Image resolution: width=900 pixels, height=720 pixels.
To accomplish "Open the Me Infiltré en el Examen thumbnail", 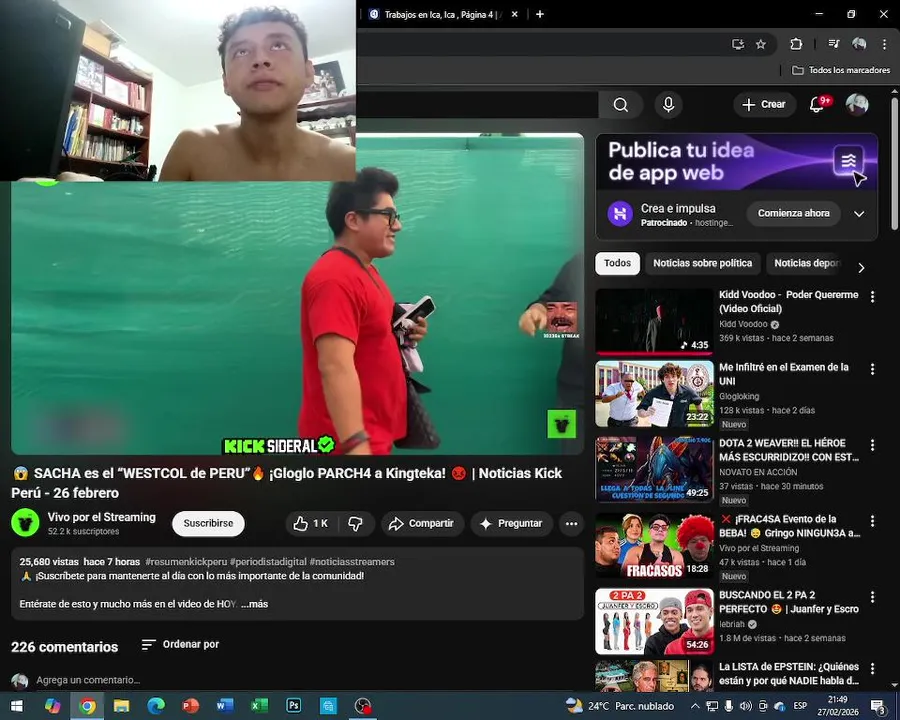I will [654, 394].
